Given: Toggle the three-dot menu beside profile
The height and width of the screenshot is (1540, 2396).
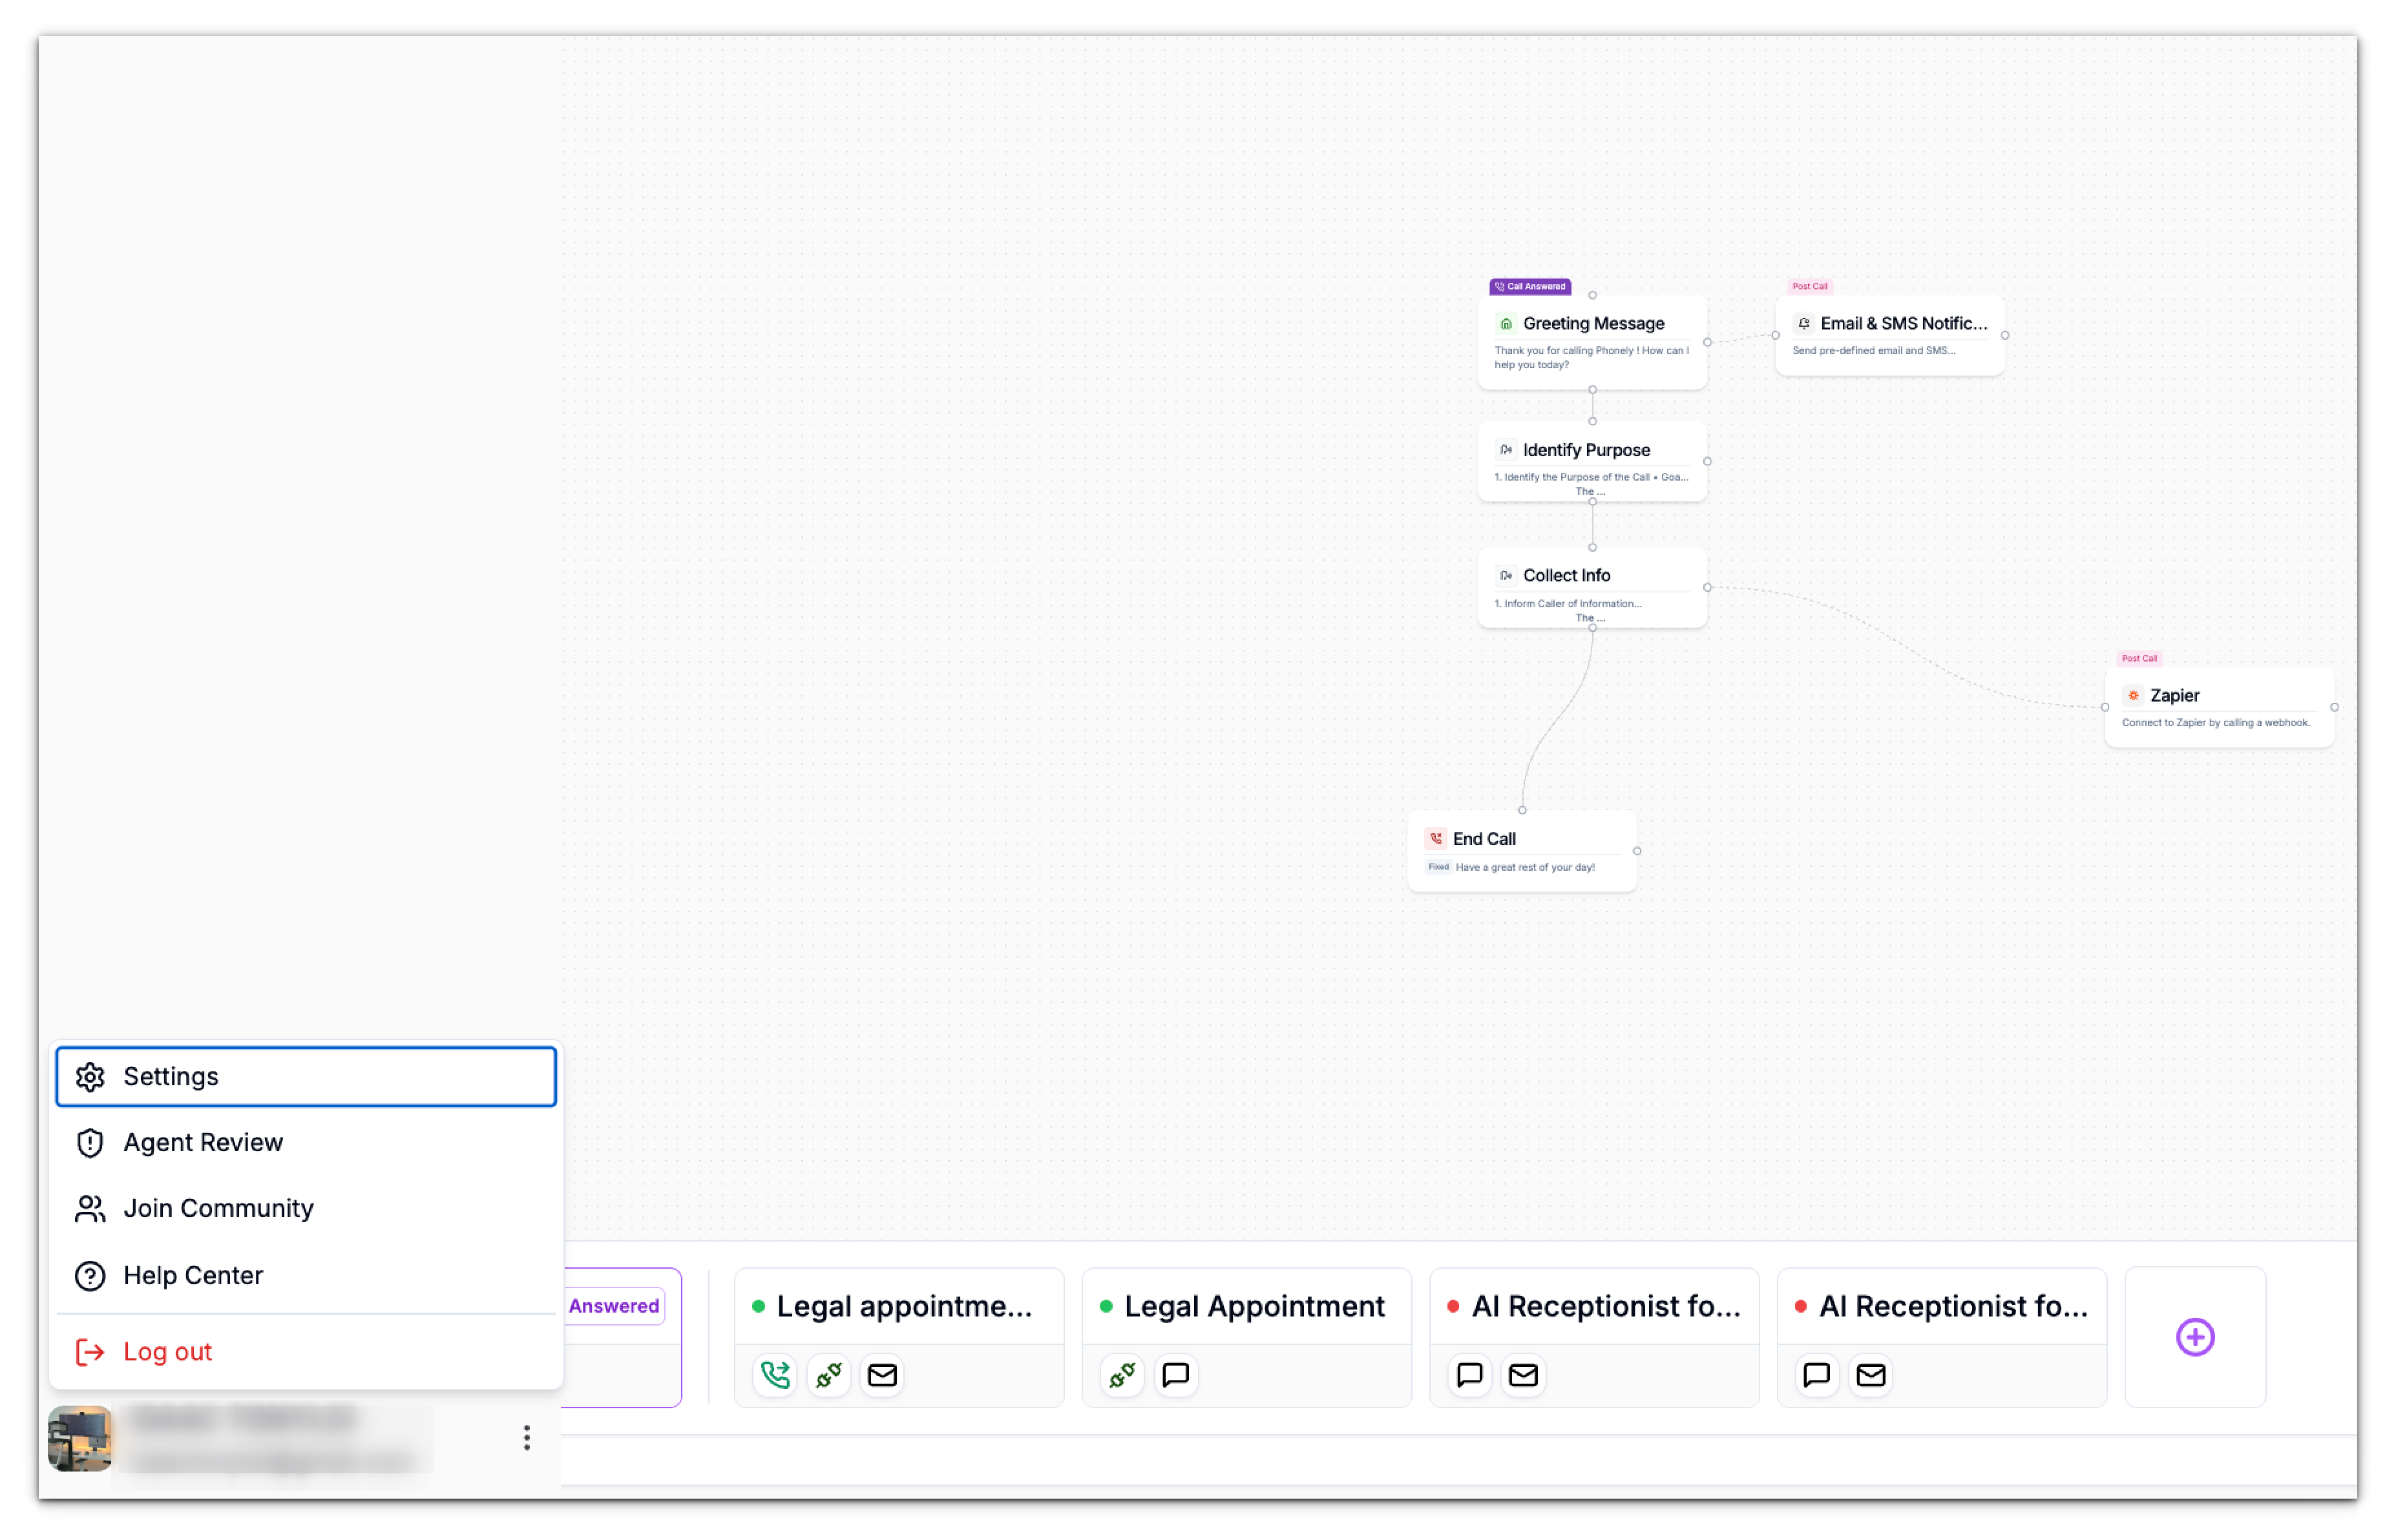Looking at the screenshot, I should coord(526,1438).
